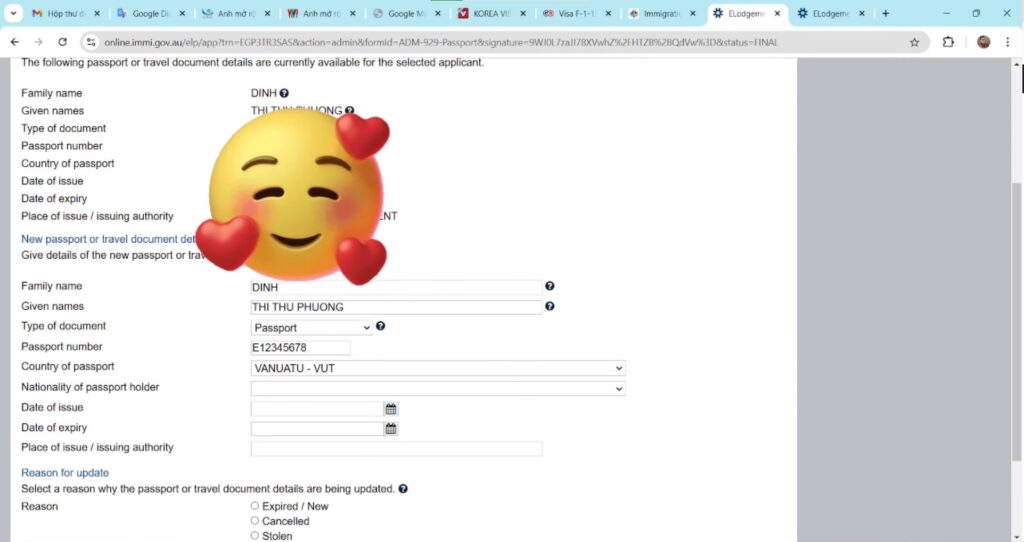Viewport: 1024px width, 542px height.
Task: Click help icon beside new Given names field
Action: click(550, 307)
